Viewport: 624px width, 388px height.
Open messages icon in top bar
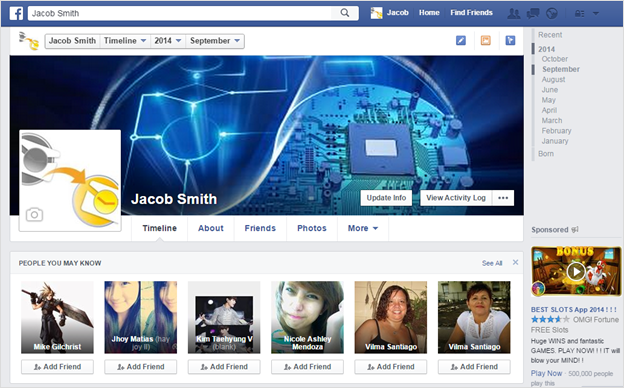[x=532, y=14]
